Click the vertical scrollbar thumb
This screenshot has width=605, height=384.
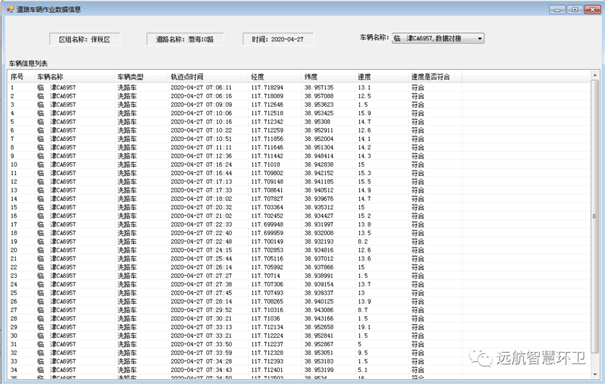coord(595,216)
